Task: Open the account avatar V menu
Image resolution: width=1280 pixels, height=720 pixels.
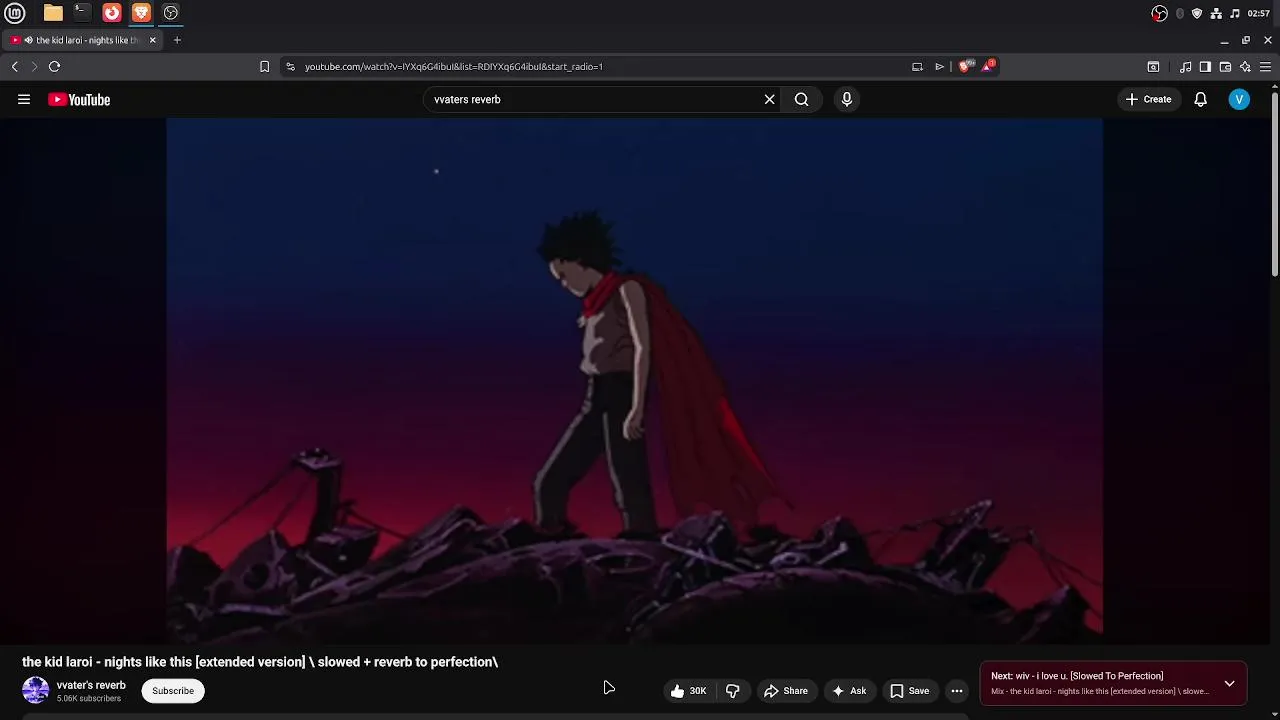Action: point(1239,99)
